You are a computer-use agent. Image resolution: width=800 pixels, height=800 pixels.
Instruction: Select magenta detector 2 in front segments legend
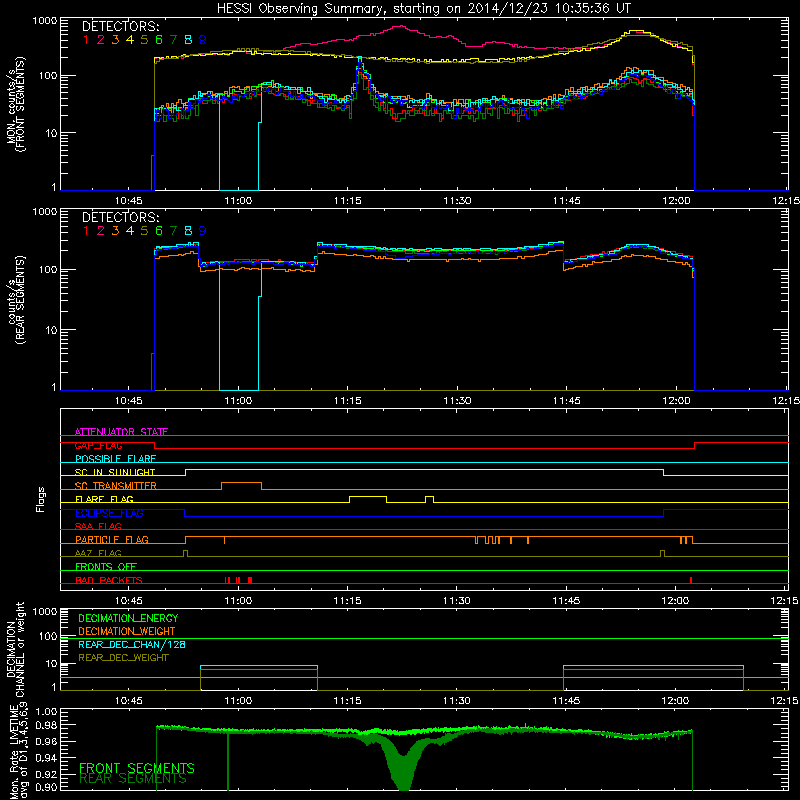point(101,40)
